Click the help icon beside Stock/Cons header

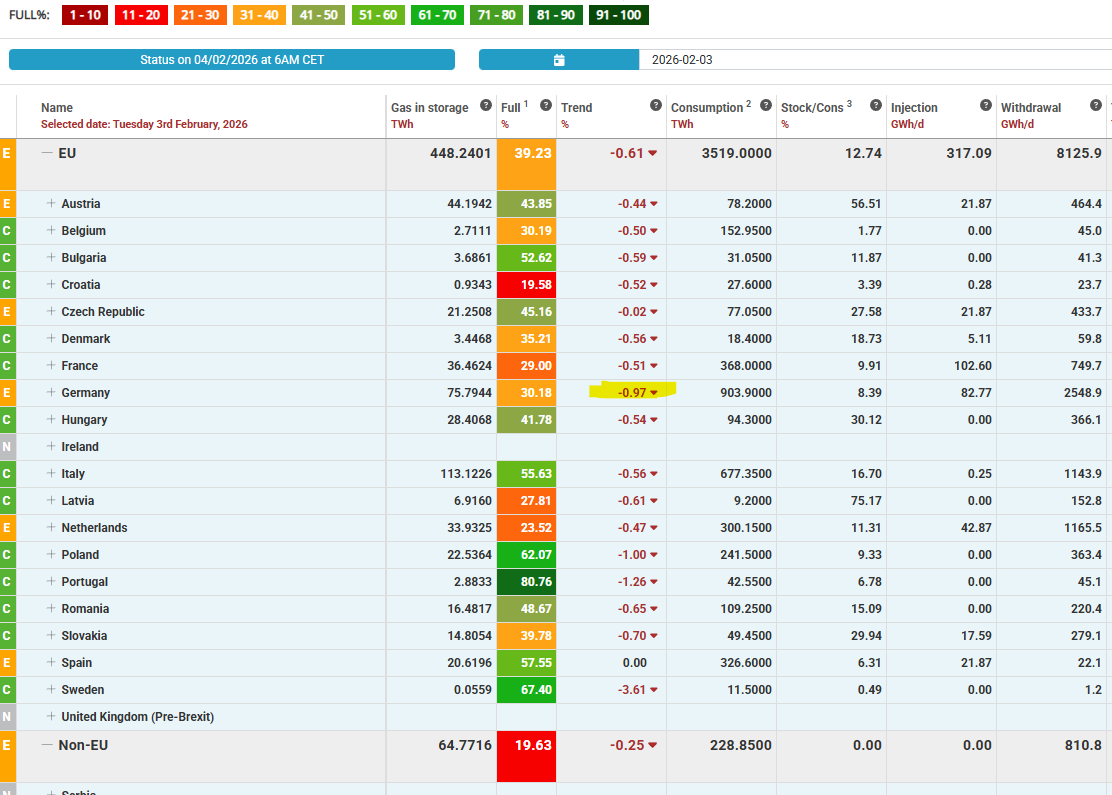pos(875,105)
